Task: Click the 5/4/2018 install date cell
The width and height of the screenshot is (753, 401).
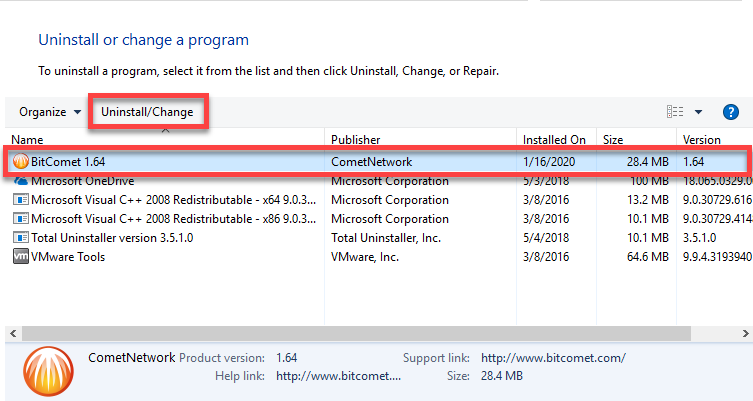Action: click(546, 238)
